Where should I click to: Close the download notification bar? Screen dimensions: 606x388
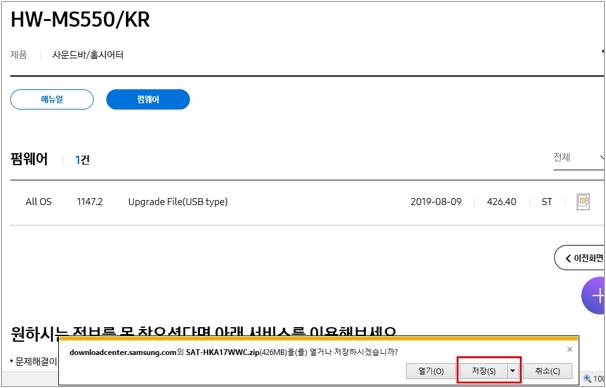(570, 349)
